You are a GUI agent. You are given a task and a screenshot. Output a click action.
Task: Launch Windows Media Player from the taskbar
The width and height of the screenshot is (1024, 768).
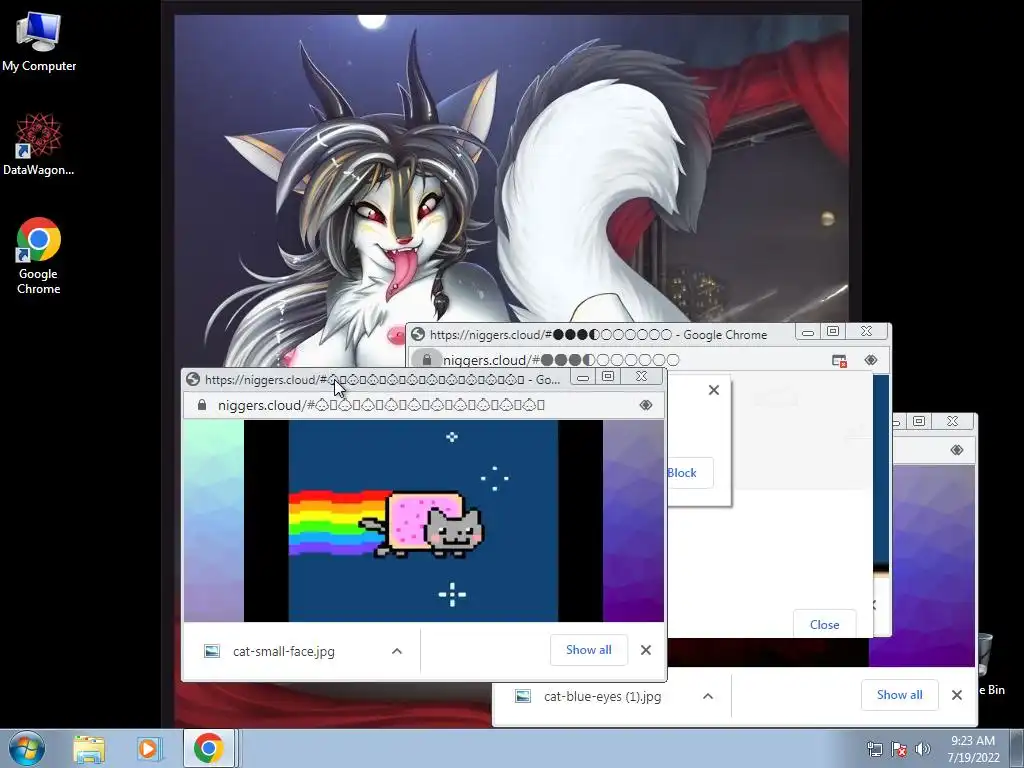150,748
